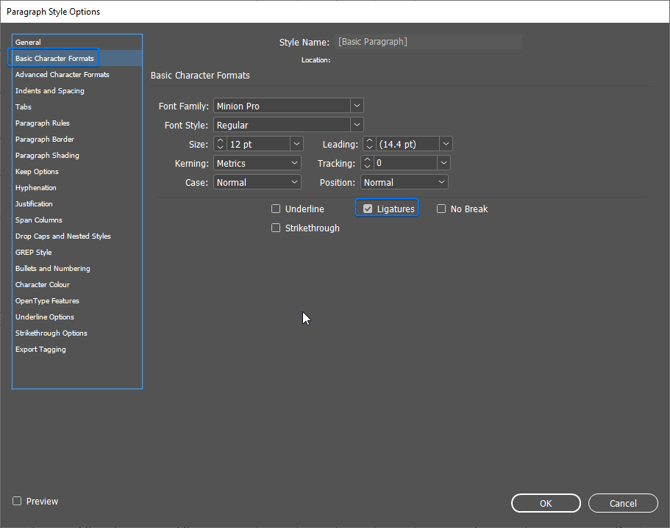The height and width of the screenshot is (528, 670).
Task: Open the Kerning dropdown
Action: coord(294,163)
